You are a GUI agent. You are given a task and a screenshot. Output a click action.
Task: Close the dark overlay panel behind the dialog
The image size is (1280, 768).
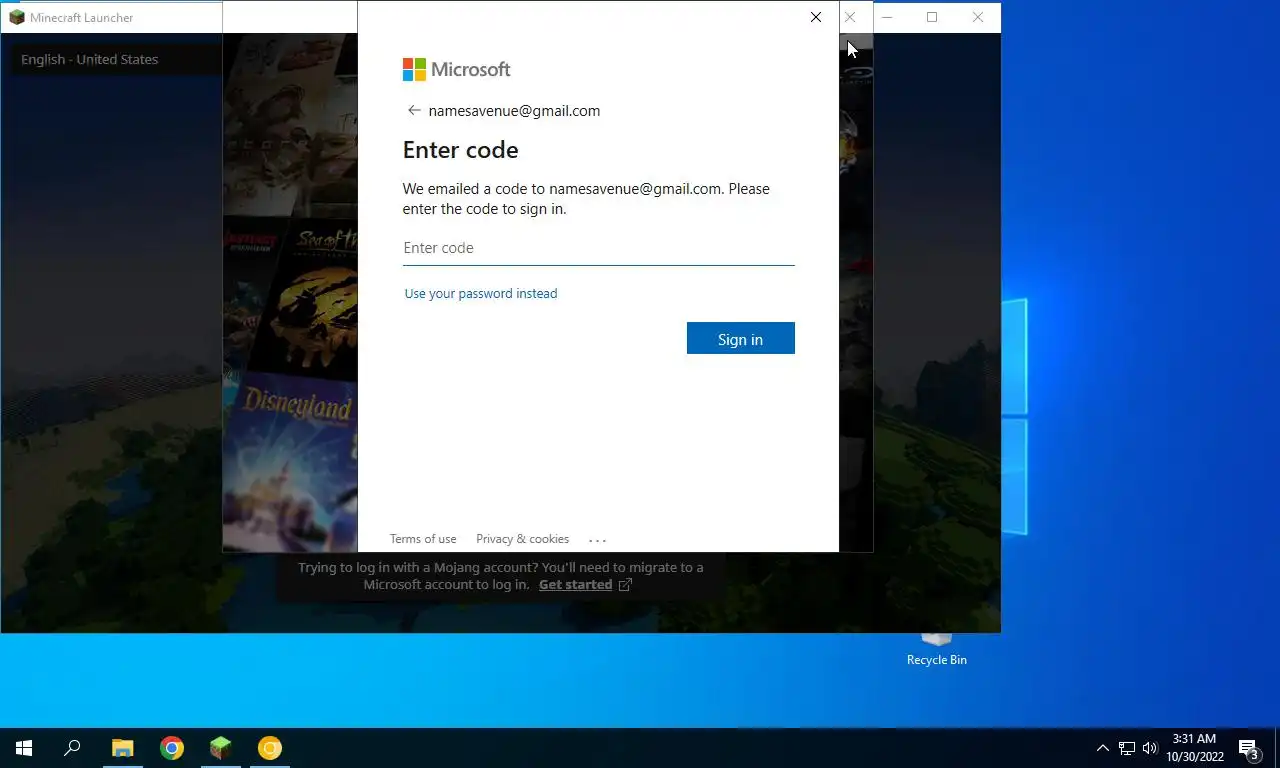850,17
